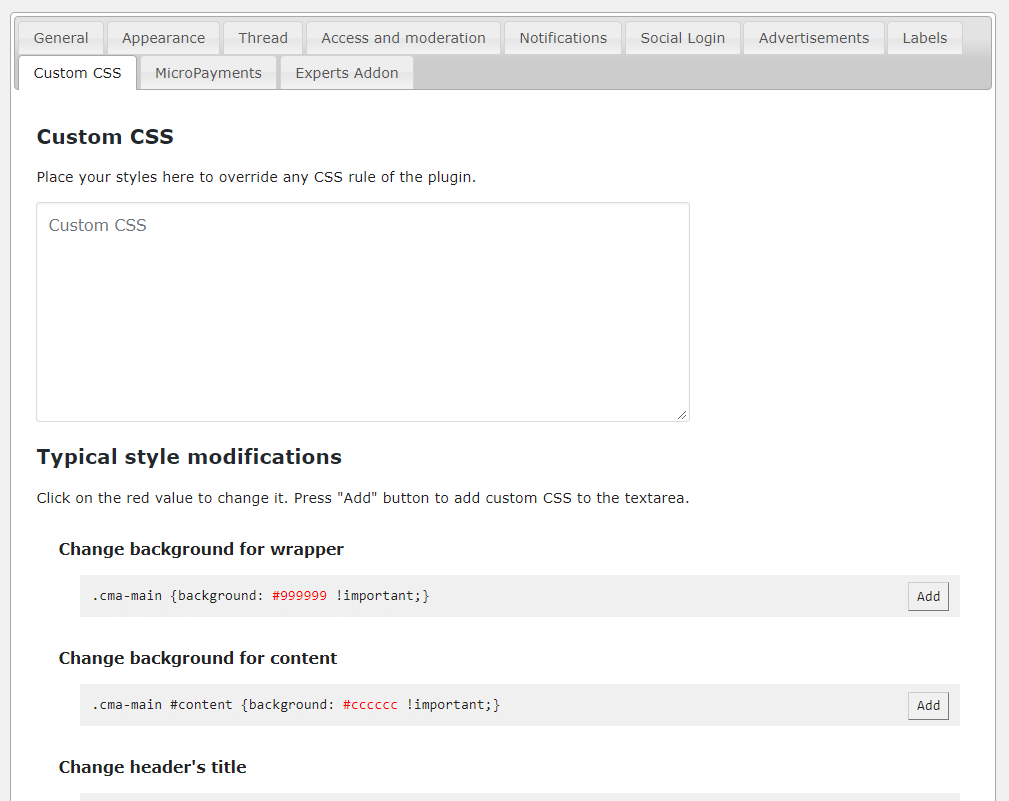The image size is (1009, 801).
Task: Edit the red #cccccc color value
Action: [370, 705]
